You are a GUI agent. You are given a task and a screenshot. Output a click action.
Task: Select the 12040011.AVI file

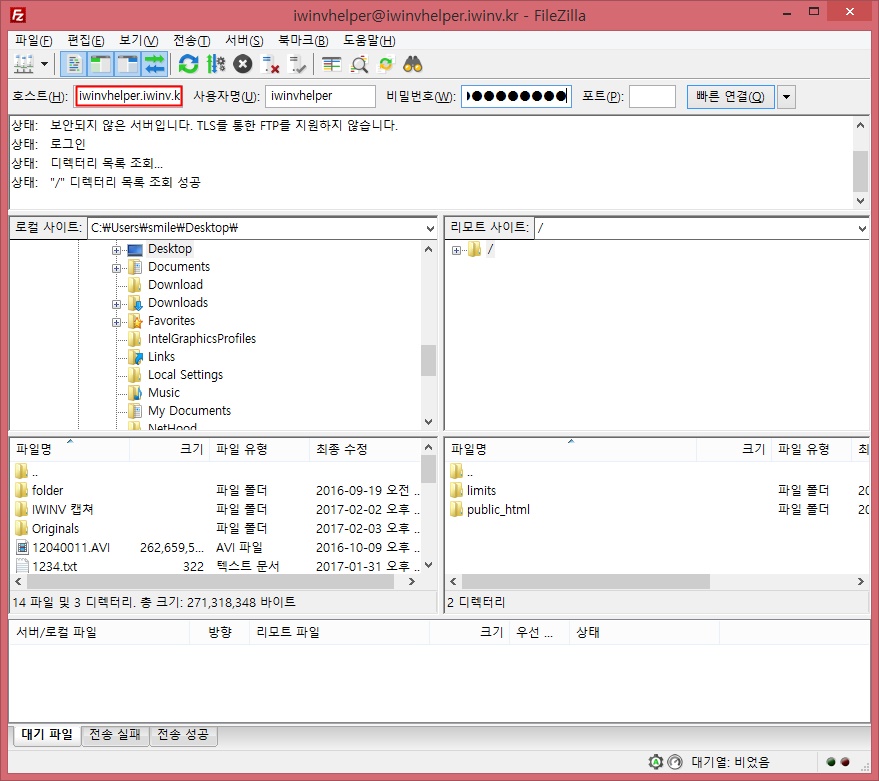(216, 548)
